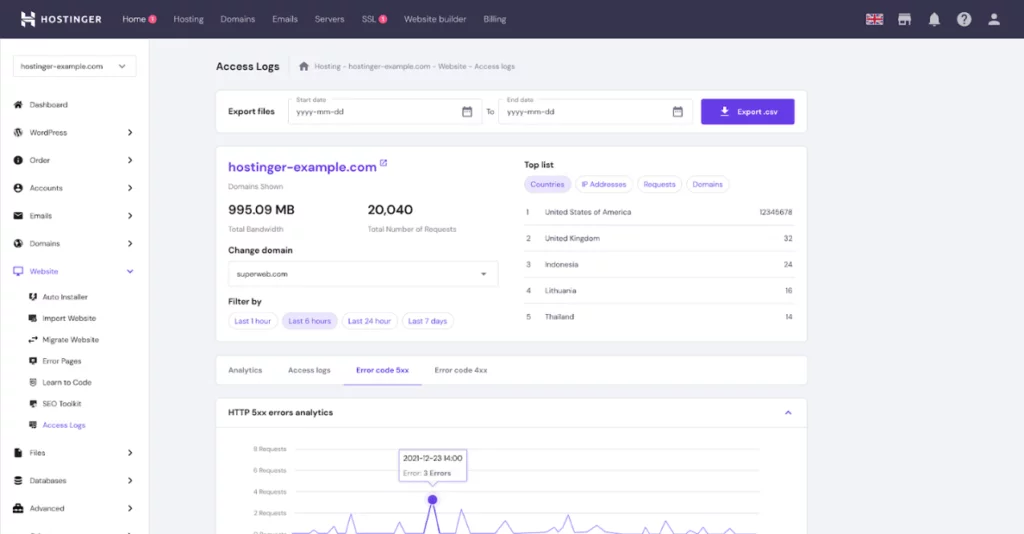Open the superweb.com change domain dropdown

363,274
